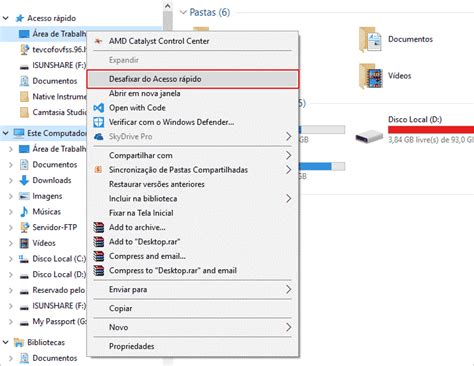Select ISUNSHARE (F:) under Acesso rápido

(x=59, y=65)
